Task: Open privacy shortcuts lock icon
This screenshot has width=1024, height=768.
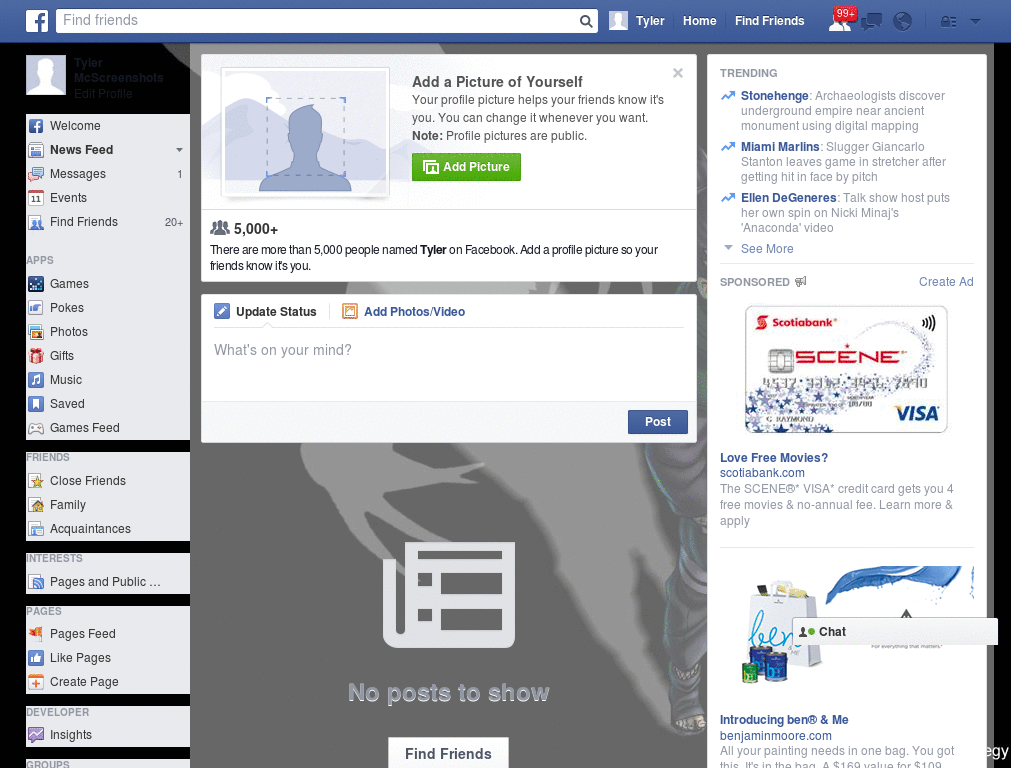Action: tap(948, 22)
